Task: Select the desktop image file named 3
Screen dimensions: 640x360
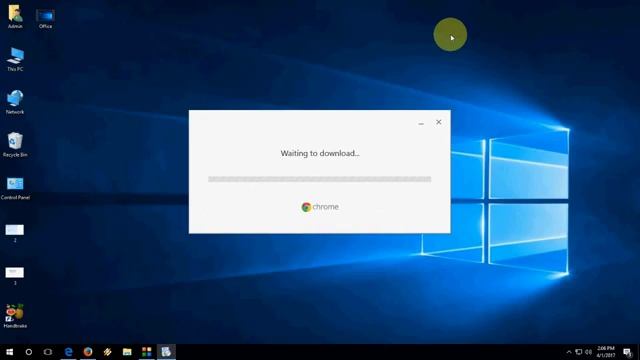Action: click(x=15, y=276)
